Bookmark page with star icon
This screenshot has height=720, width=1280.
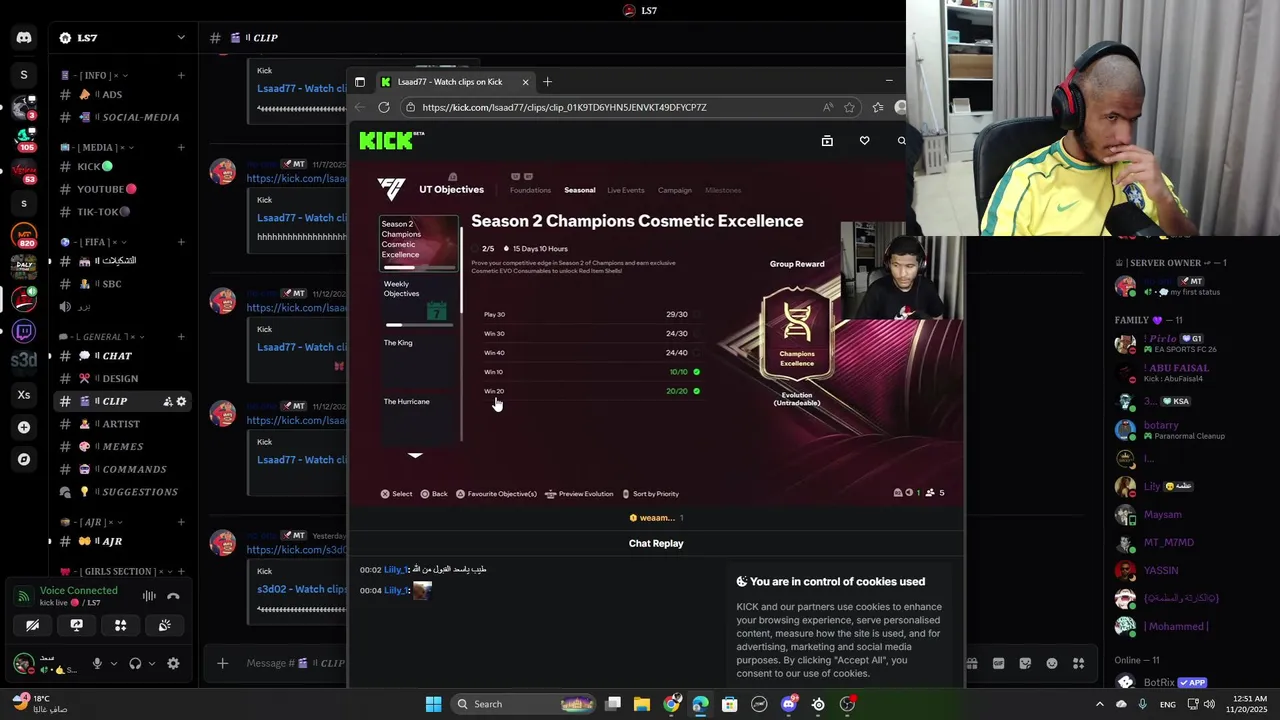click(x=849, y=107)
